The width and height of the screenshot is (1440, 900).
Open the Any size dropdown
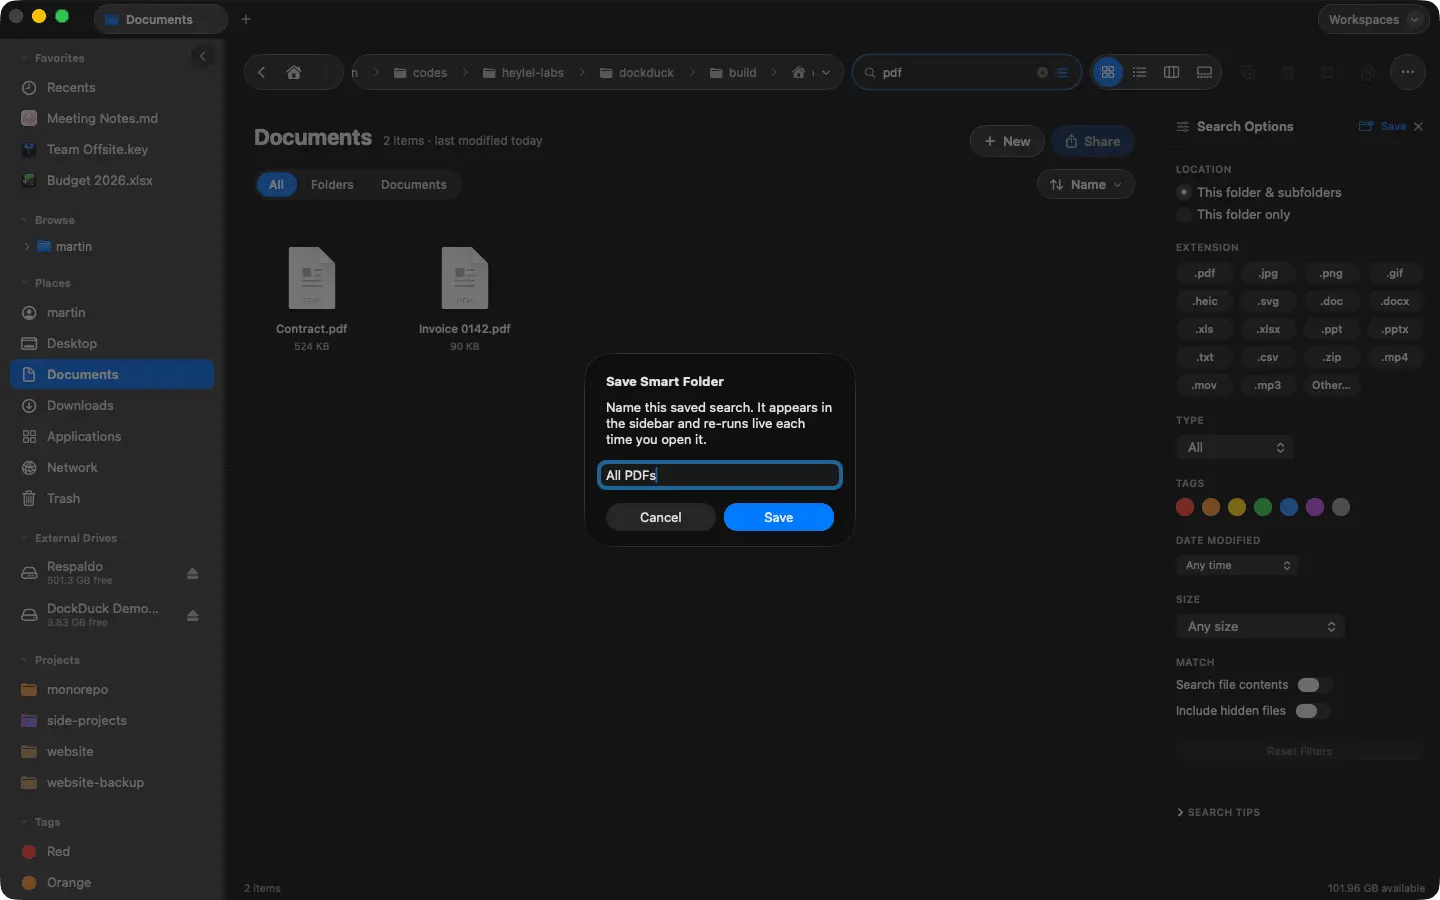coord(1261,626)
